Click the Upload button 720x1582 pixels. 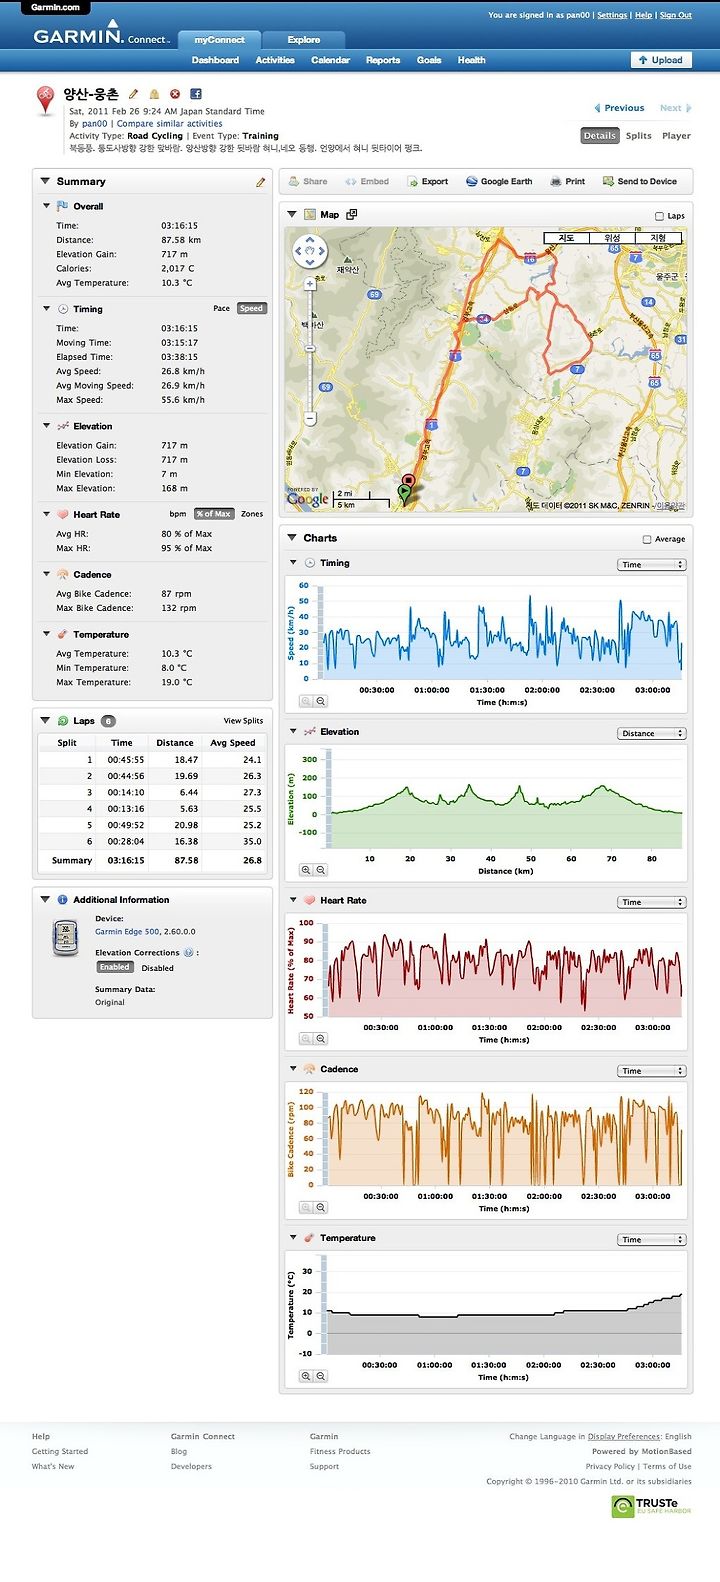tap(660, 60)
